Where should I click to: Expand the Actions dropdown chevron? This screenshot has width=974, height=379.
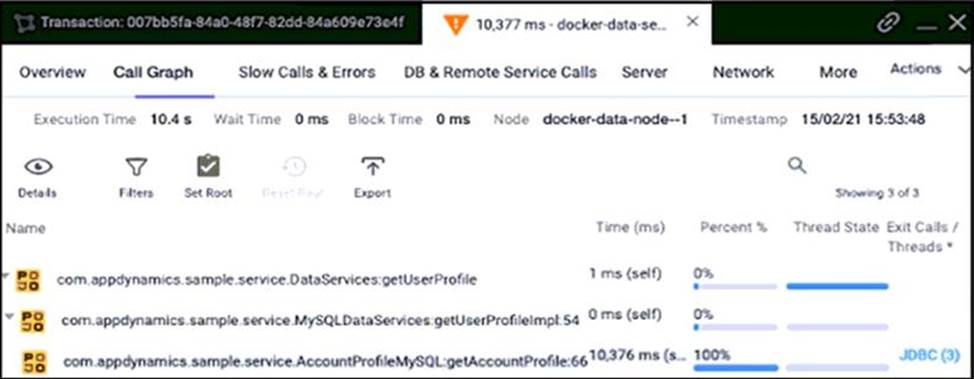[x=964, y=69]
